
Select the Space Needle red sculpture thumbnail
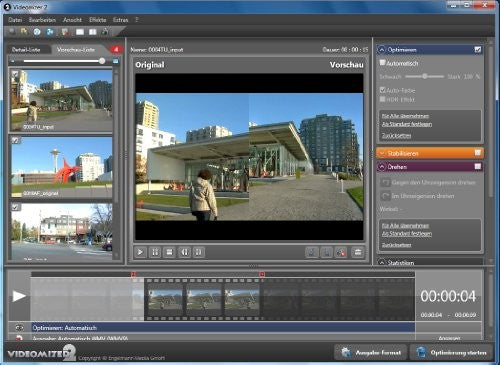62,166
